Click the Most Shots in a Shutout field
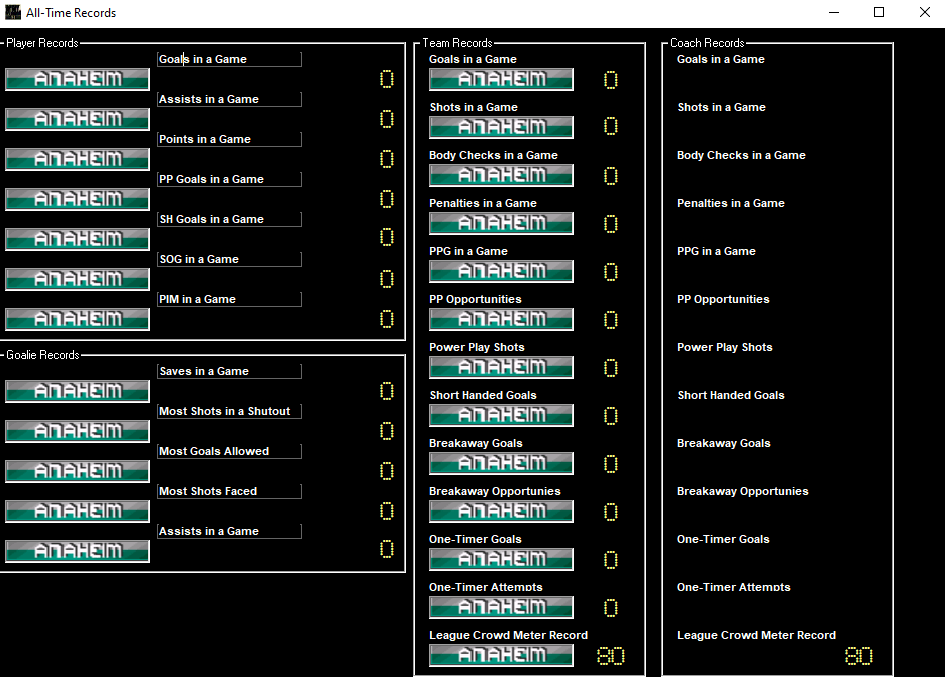The height and width of the screenshot is (677, 945). pos(229,411)
